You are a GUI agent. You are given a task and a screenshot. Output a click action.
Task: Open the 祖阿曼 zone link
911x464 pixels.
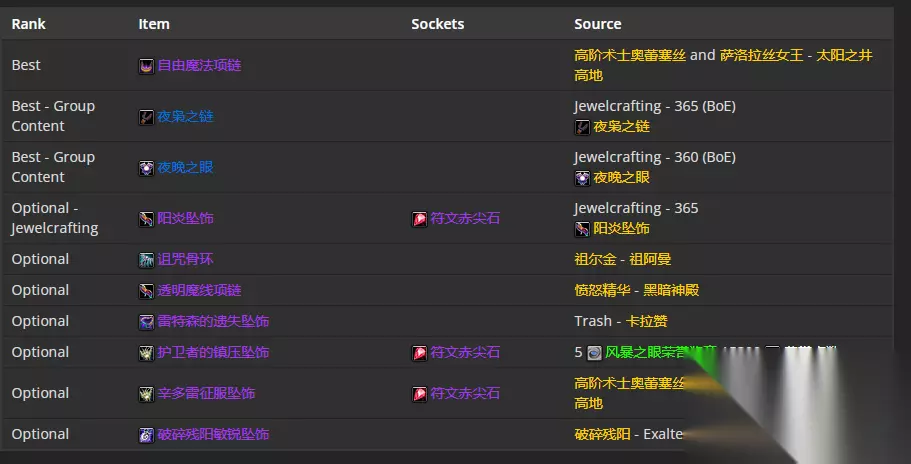[651, 259]
